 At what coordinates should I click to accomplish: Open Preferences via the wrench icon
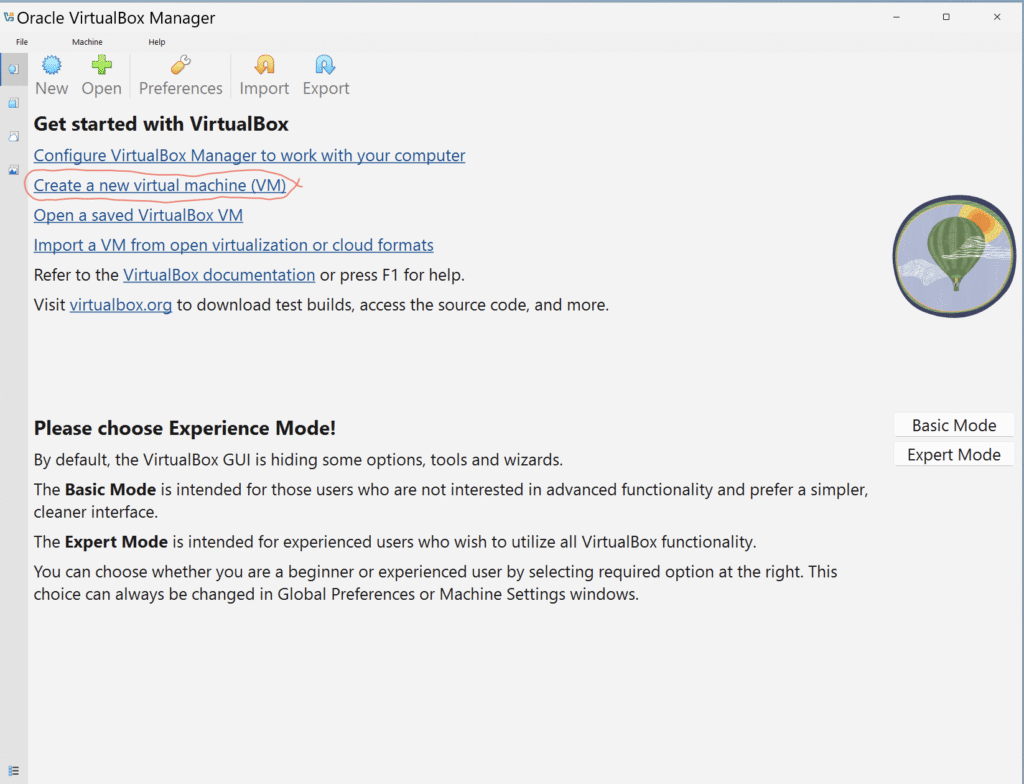(180, 66)
